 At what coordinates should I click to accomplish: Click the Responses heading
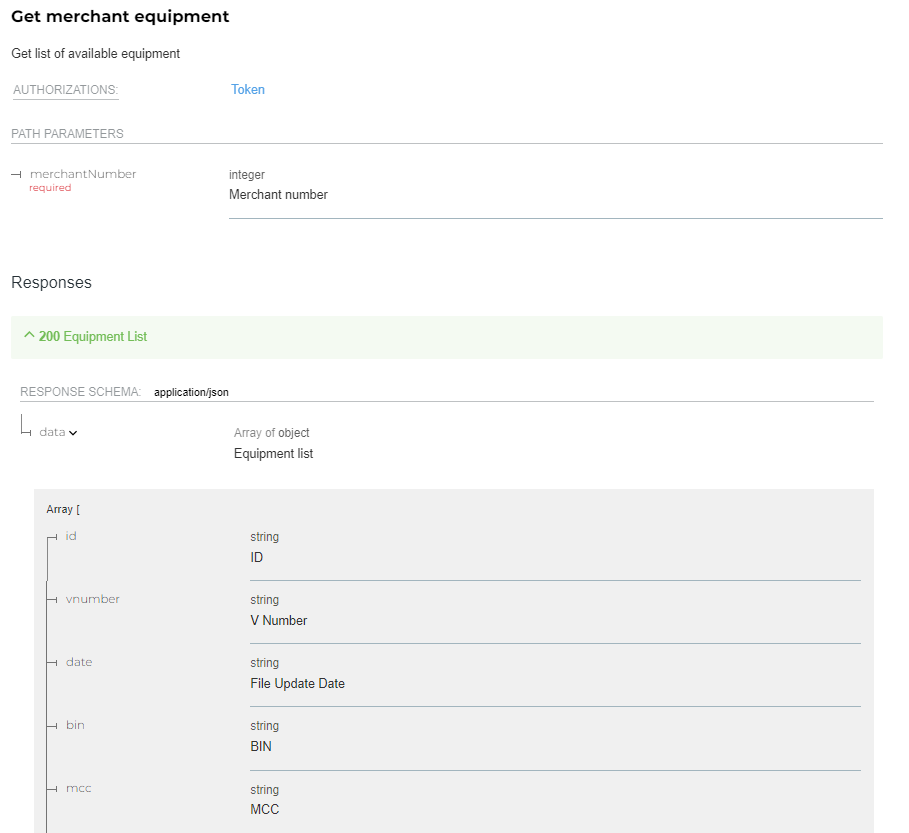point(51,282)
